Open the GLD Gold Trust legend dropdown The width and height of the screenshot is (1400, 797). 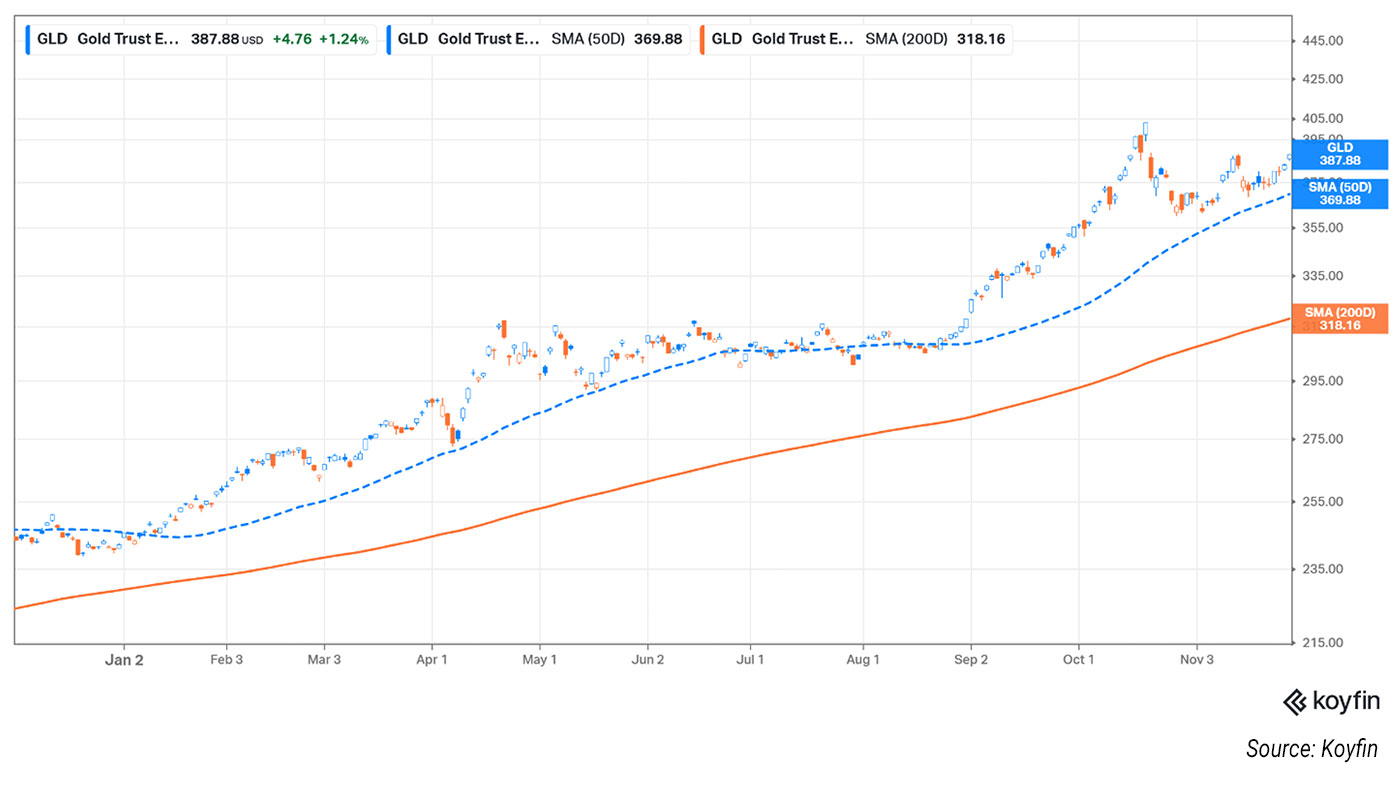coord(130,39)
